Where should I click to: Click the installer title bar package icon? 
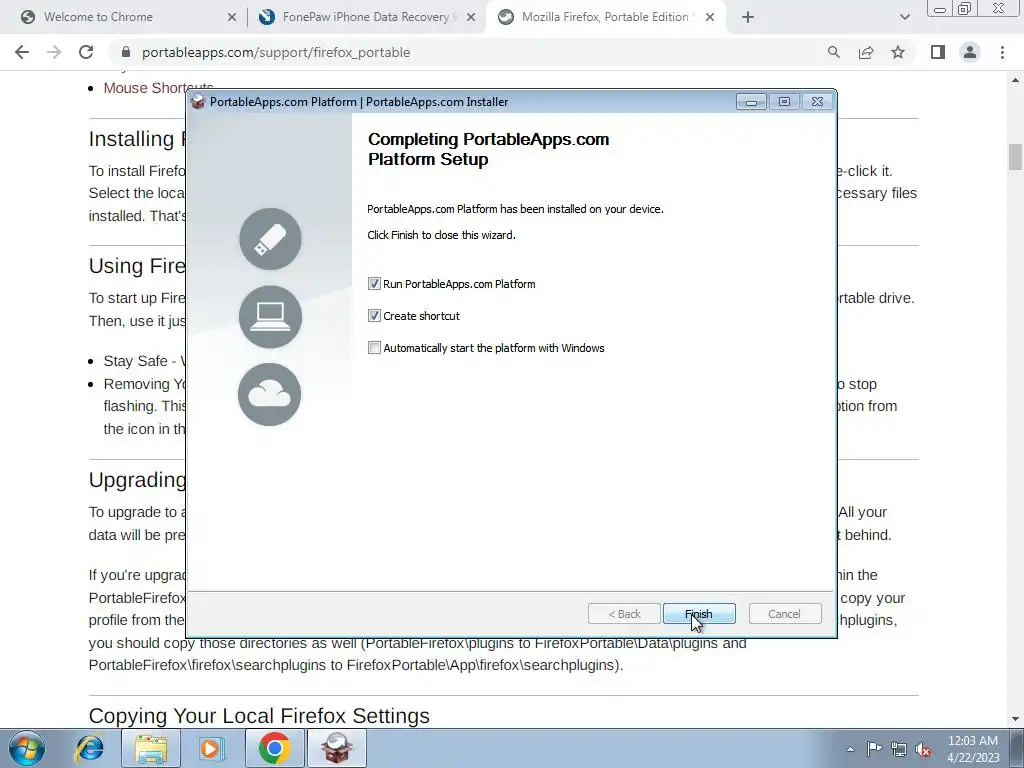tap(198, 101)
